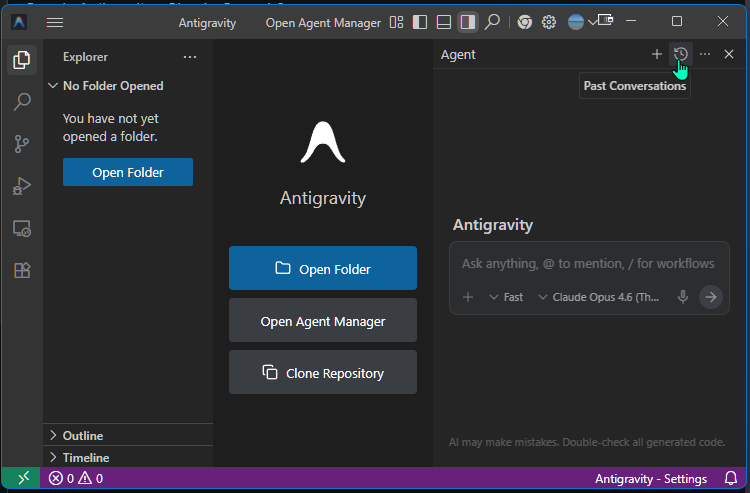Click in the Ask anything input field
This screenshot has width=750, height=493.
pos(588,264)
